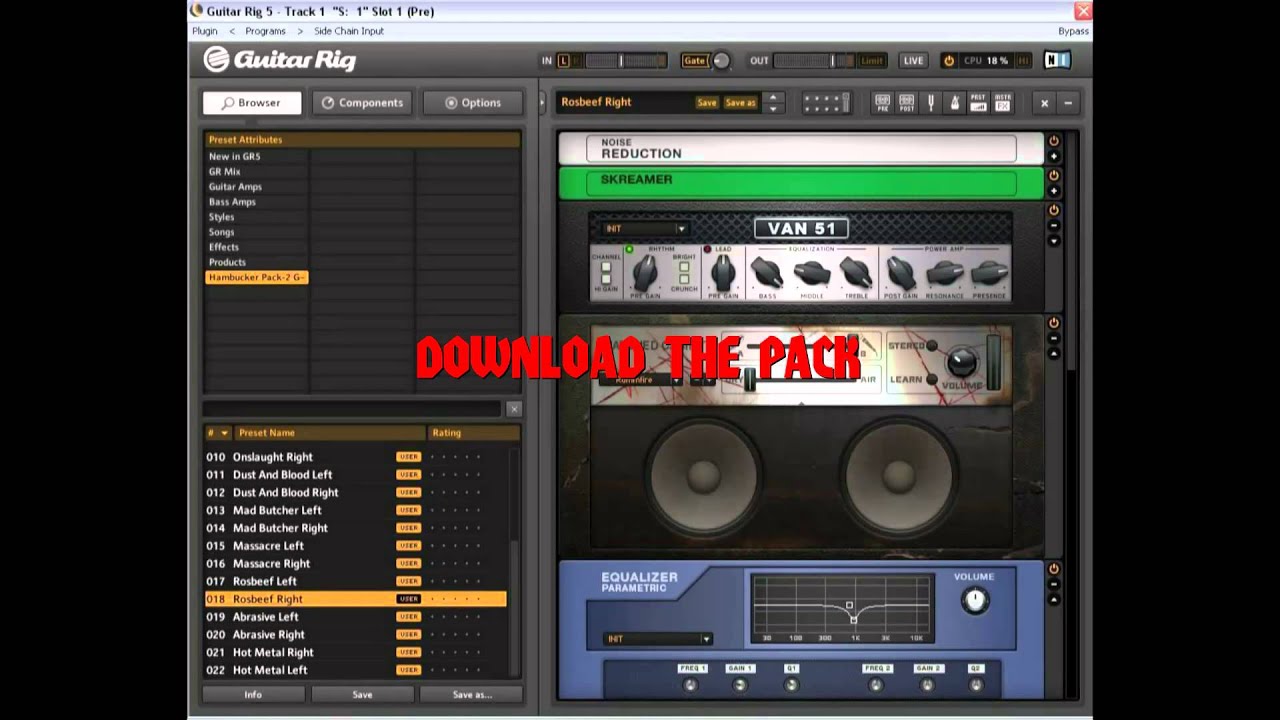Open the tuner fork icon
This screenshot has height=720, width=1280.
tap(930, 103)
